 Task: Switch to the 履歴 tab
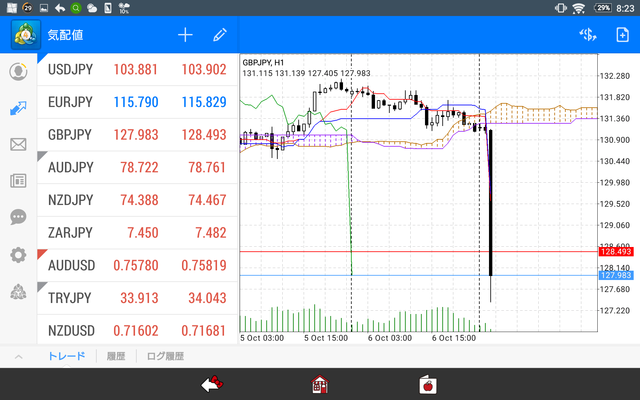coord(116,356)
